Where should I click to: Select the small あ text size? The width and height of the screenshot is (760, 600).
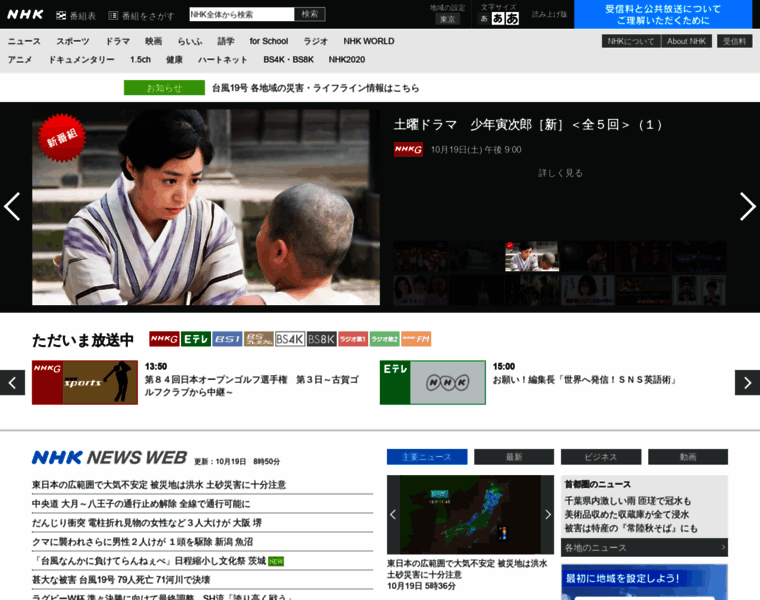[484, 19]
